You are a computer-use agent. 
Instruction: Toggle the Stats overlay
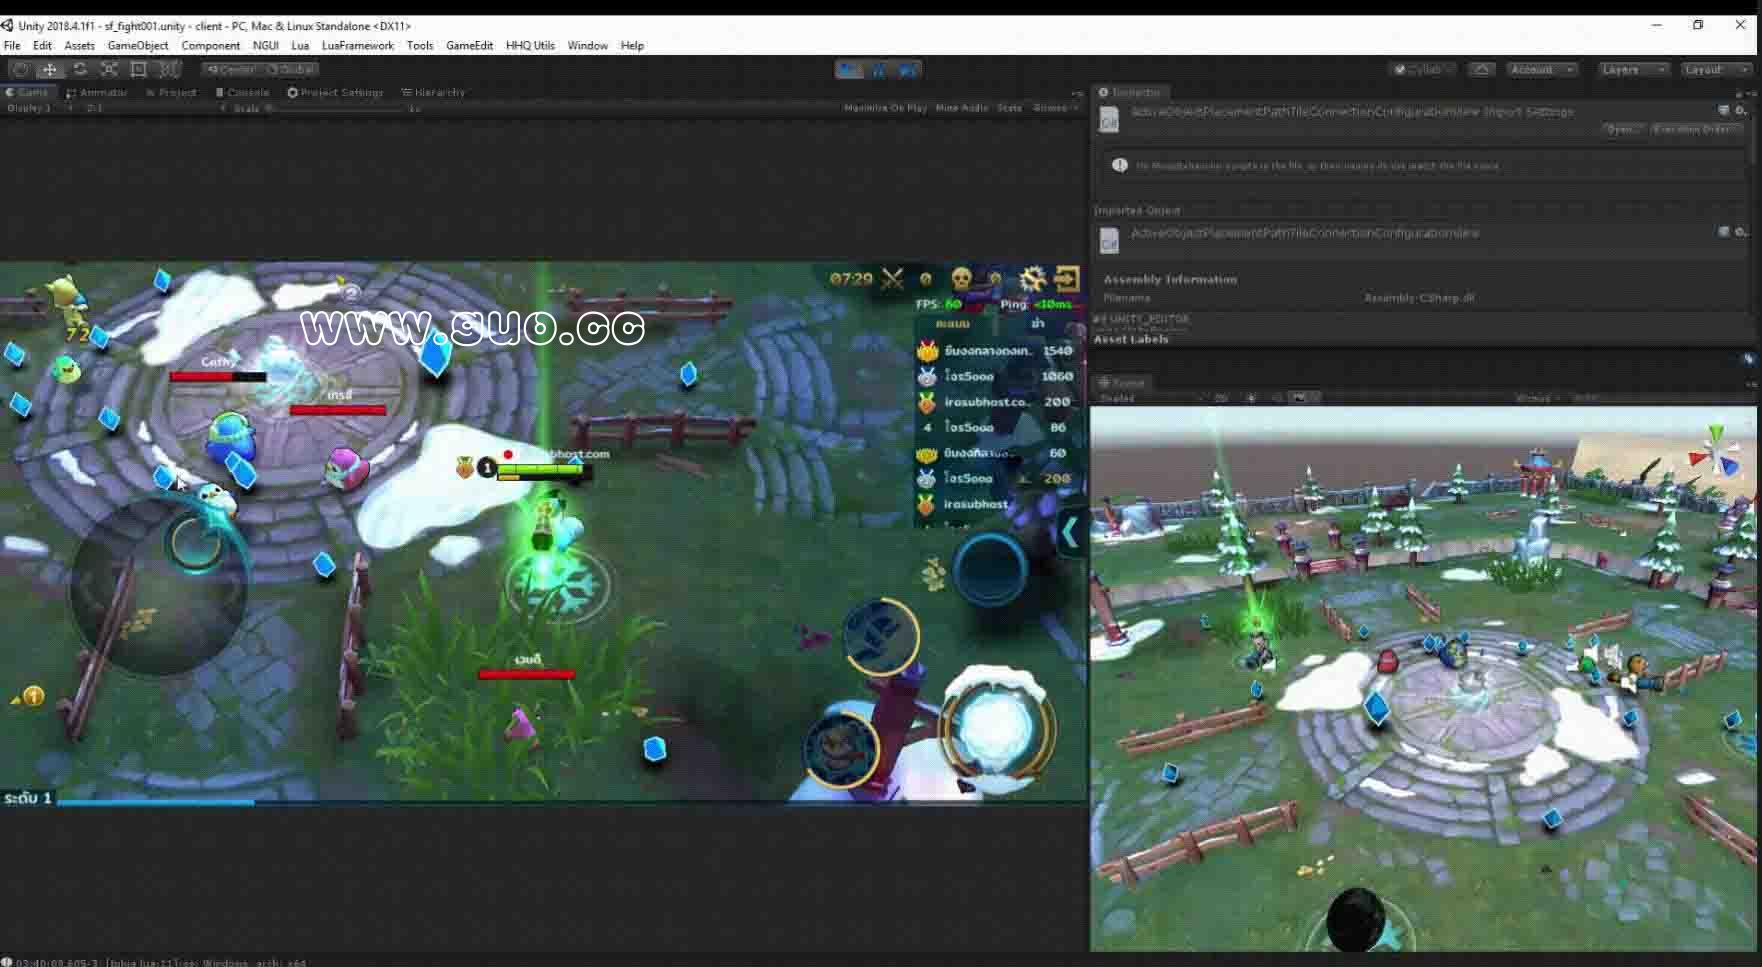1009,108
